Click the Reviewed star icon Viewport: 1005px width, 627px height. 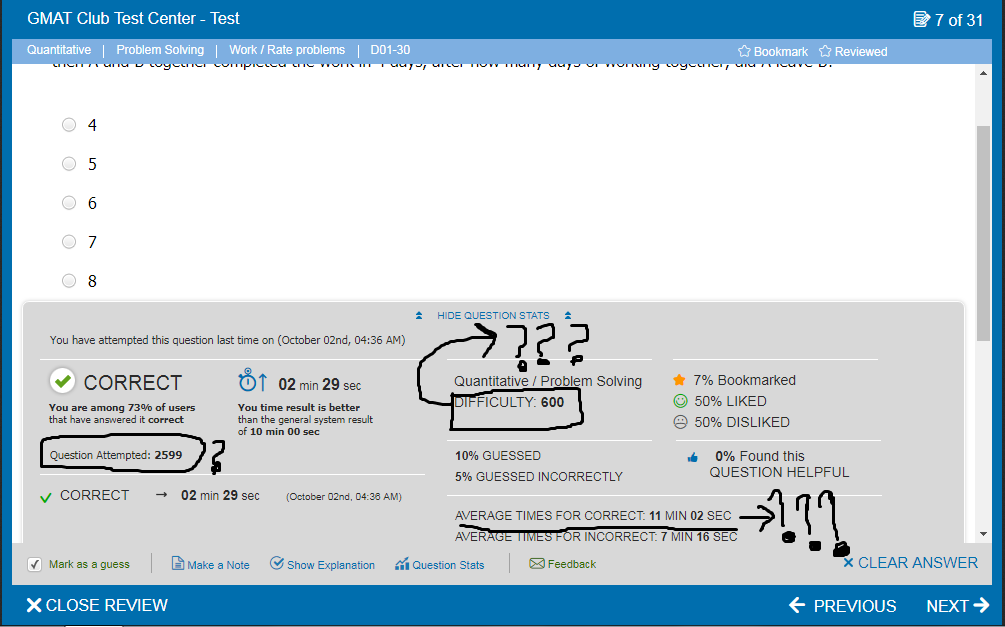(825, 51)
